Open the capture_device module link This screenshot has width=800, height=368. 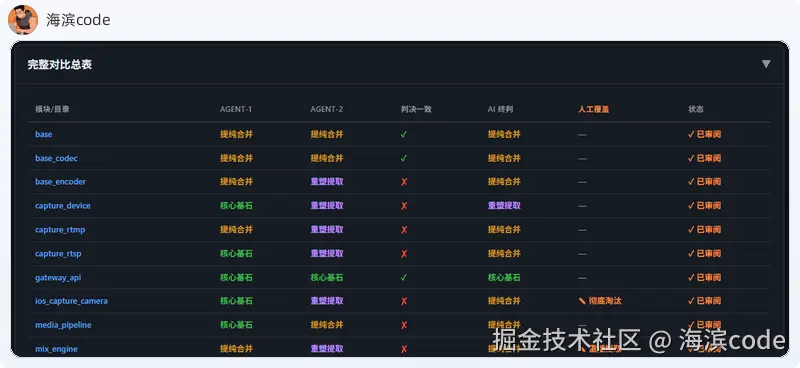pyautogui.click(x=63, y=206)
